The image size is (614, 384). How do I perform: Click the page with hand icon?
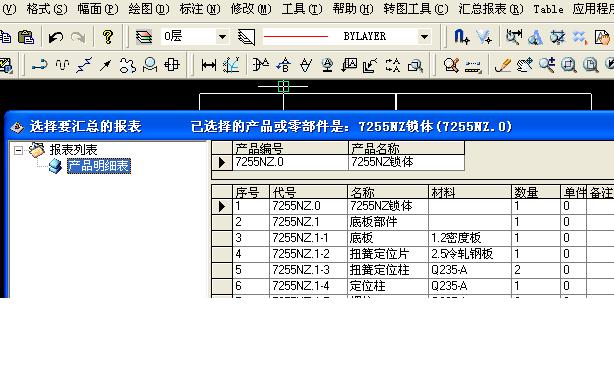[602, 37]
